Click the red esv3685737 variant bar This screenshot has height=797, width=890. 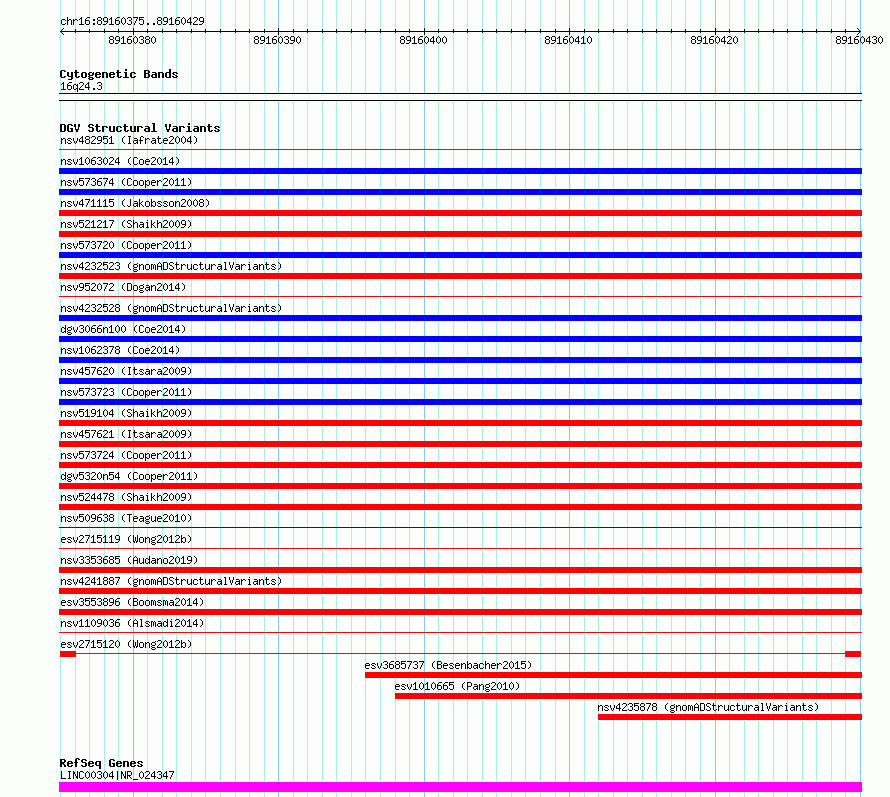(x=614, y=675)
